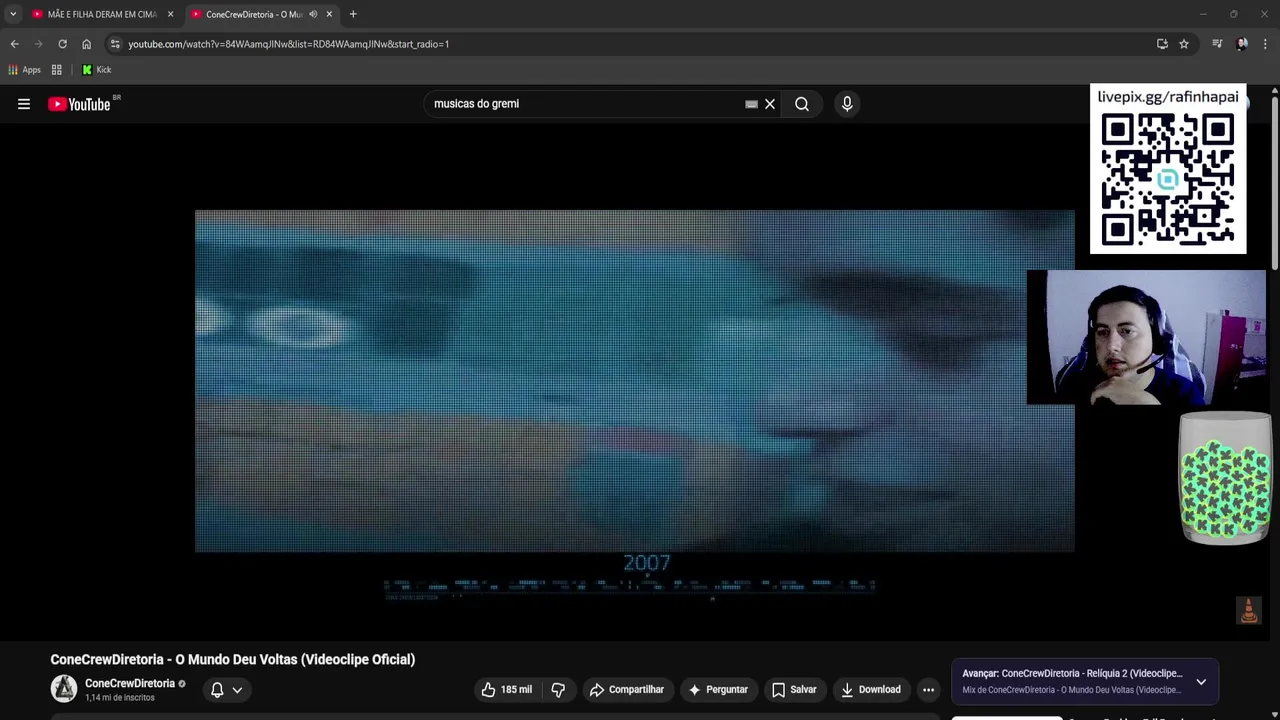Screen dimensions: 1280x720
Task: Expand the Avançar mix playlist panel
Action: (x=1201, y=682)
